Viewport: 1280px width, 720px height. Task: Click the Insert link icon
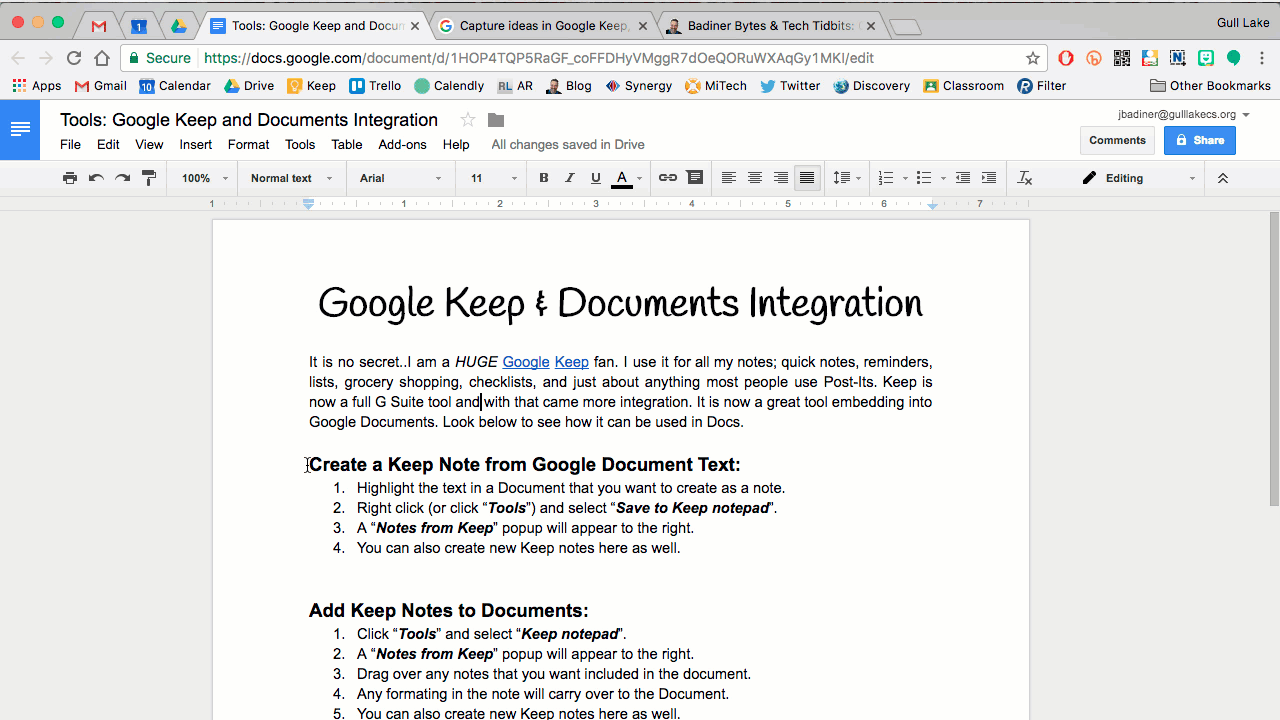click(x=668, y=178)
